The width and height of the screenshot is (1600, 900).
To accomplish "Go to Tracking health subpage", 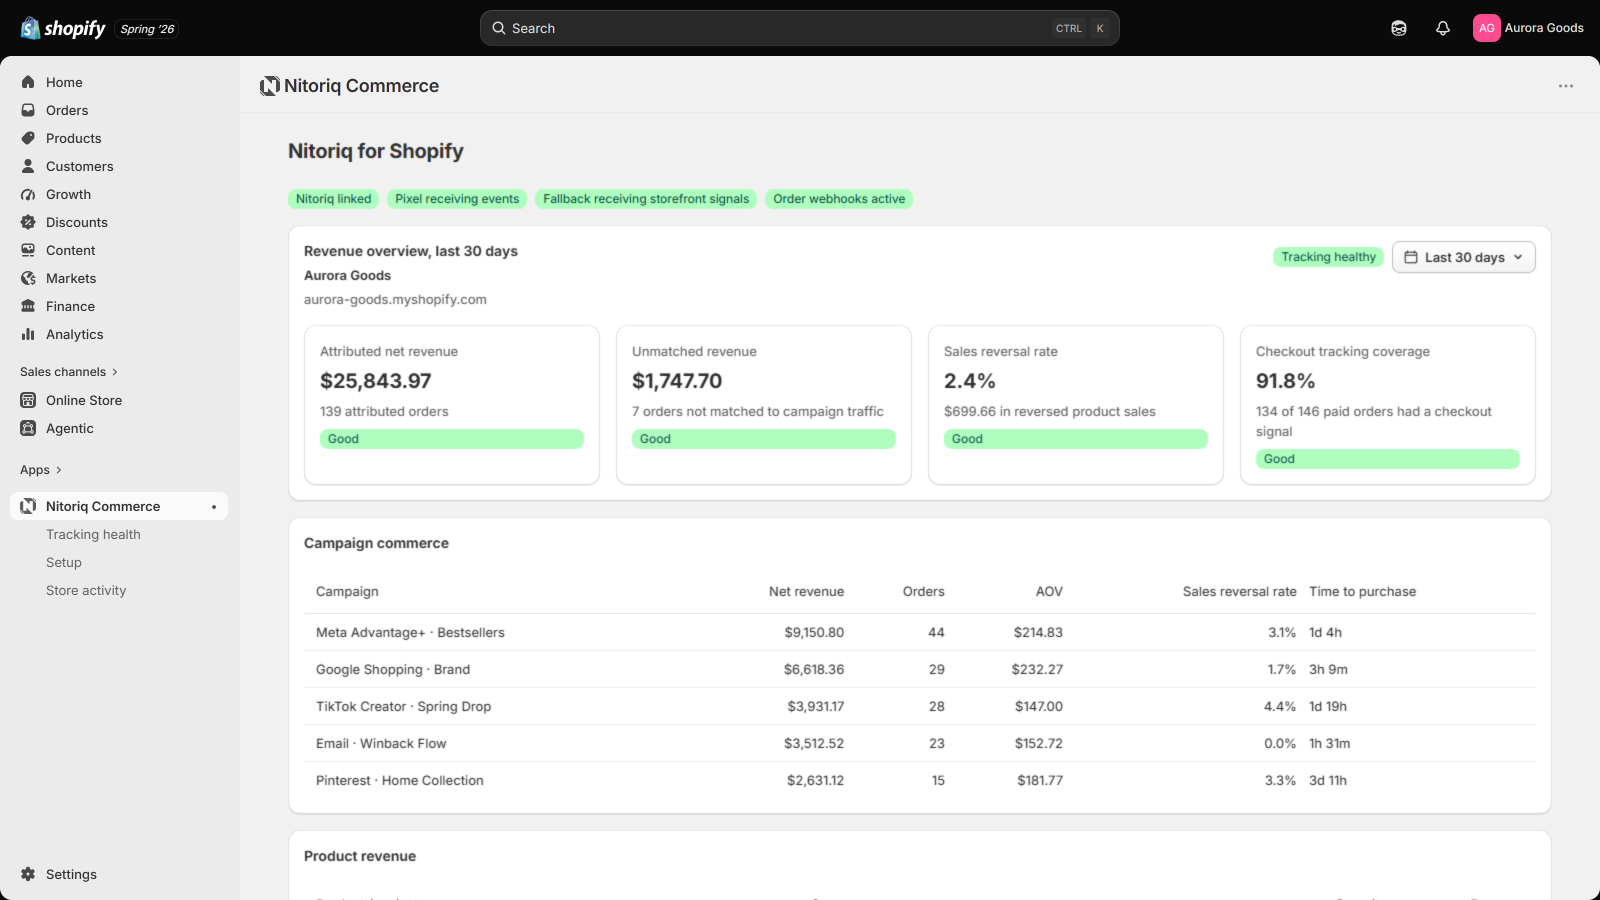I will (x=93, y=535).
